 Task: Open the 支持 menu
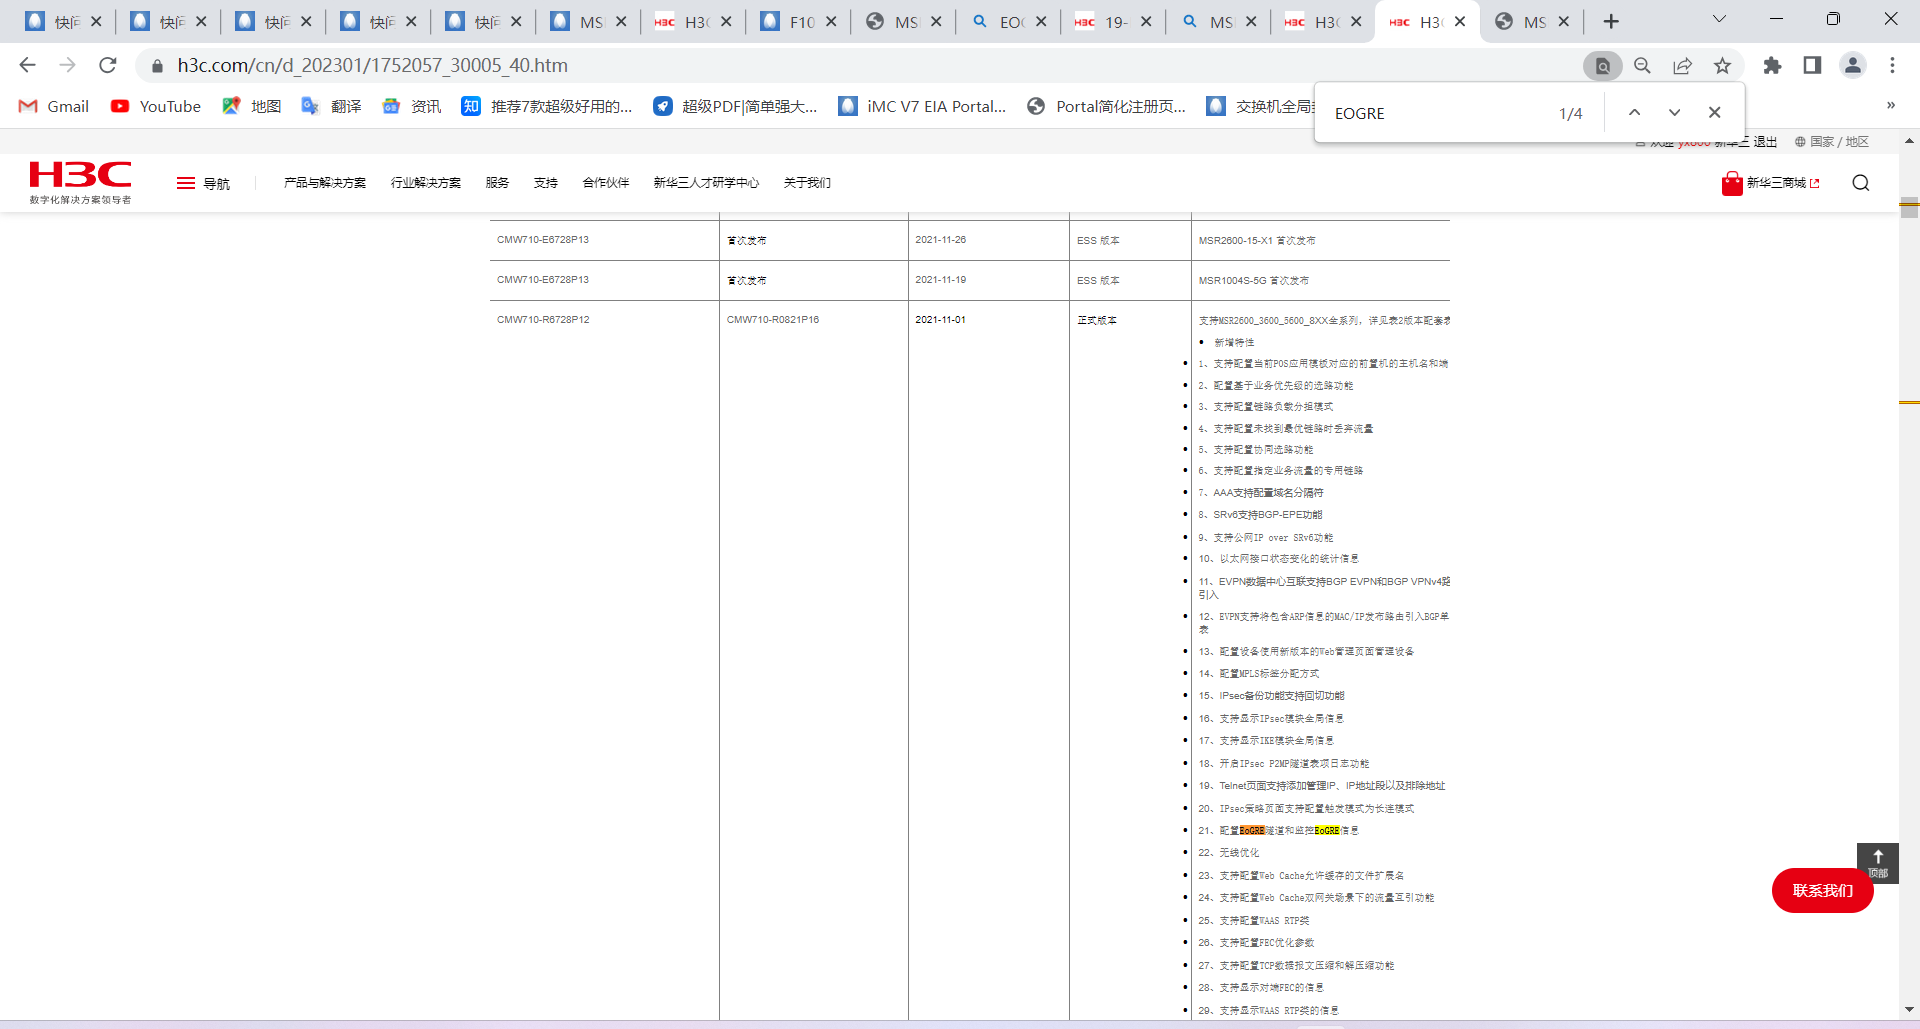(546, 183)
